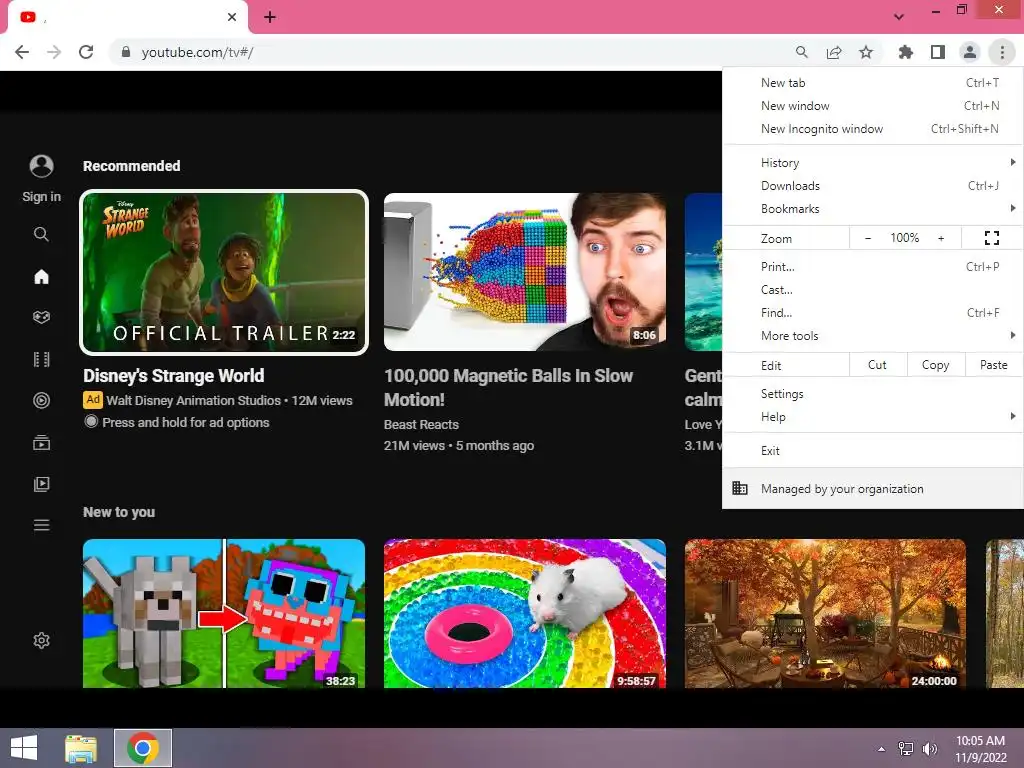Open YouTube settings gear in sidebar
Image resolution: width=1024 pixels, height=768 pixels.
point(41,640)
